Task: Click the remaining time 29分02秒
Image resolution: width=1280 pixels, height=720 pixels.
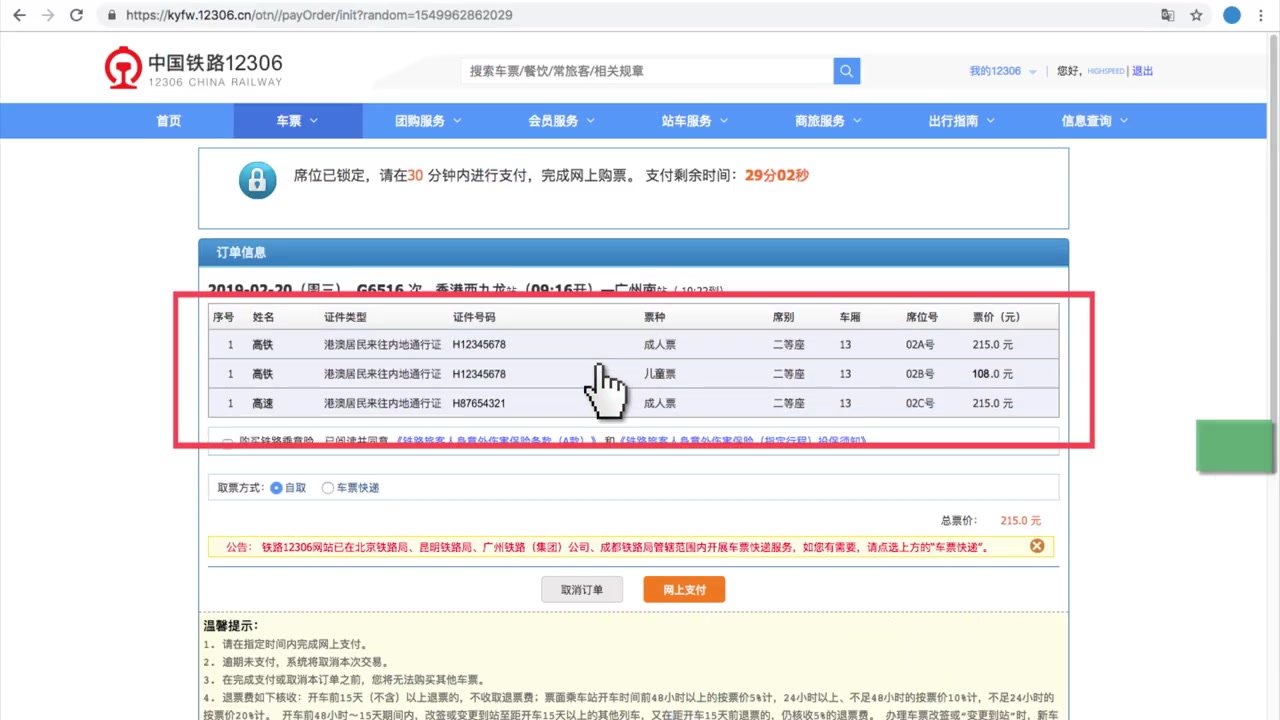Action: click(776, 175)
